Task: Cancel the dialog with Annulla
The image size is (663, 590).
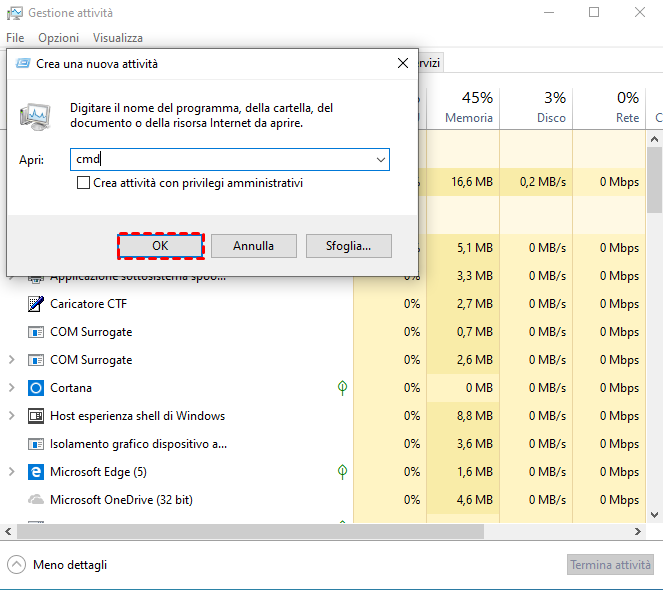Action: 254,246
